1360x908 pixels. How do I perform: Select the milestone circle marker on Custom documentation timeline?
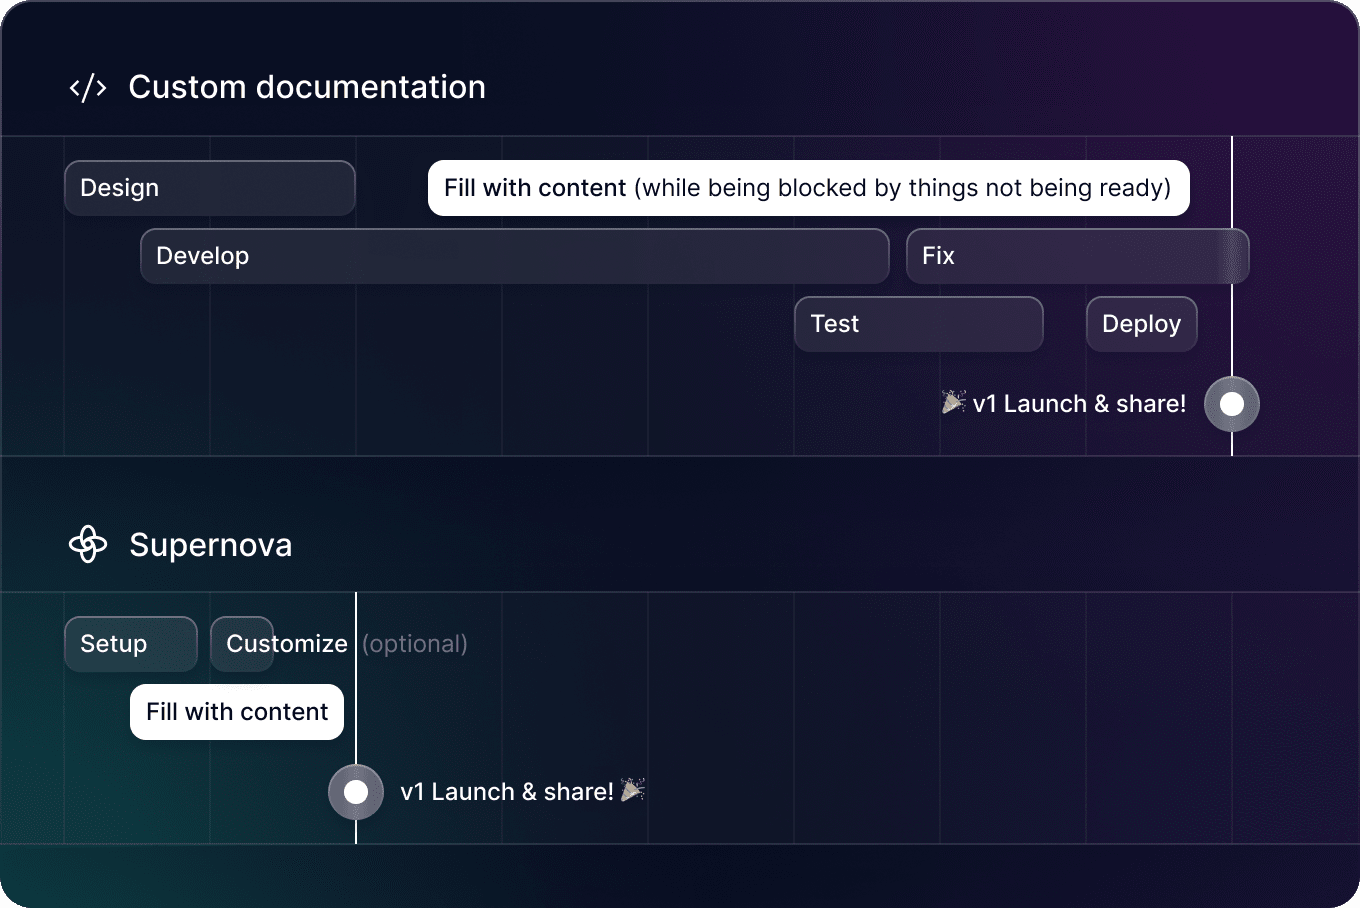coord(1231,403)
